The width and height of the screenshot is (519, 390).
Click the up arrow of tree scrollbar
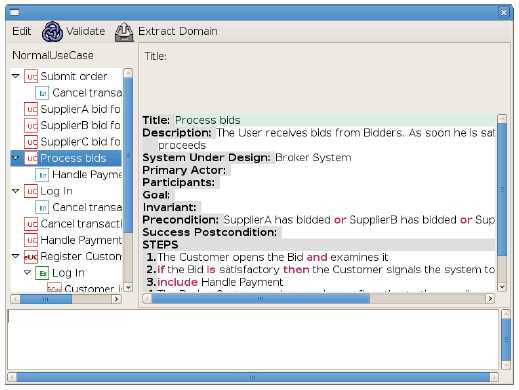coord(128,73)
